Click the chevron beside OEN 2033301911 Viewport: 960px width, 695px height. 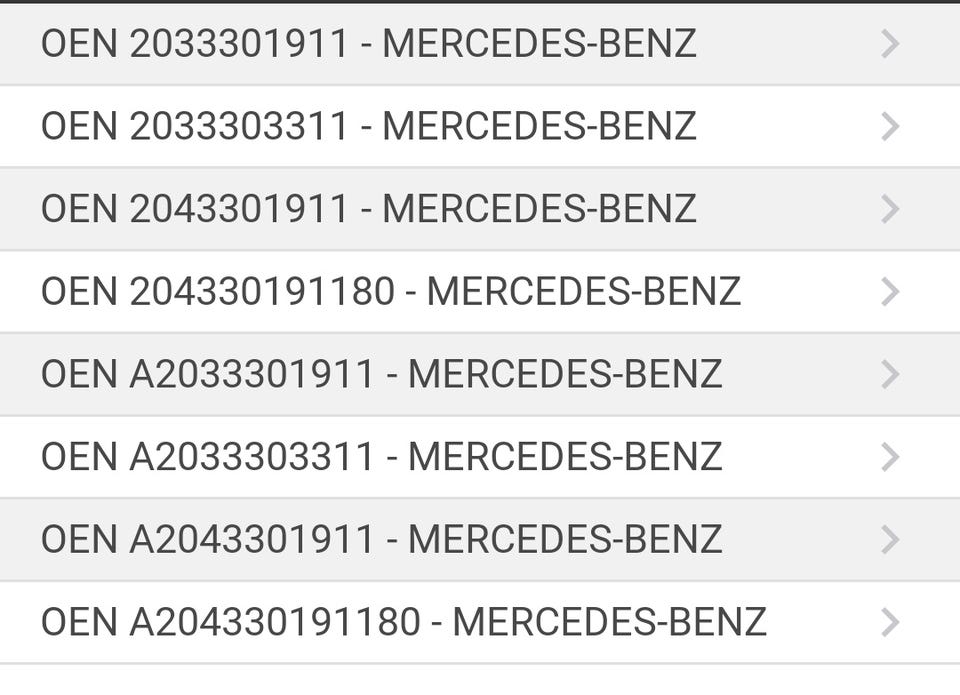tap(890, 44)
